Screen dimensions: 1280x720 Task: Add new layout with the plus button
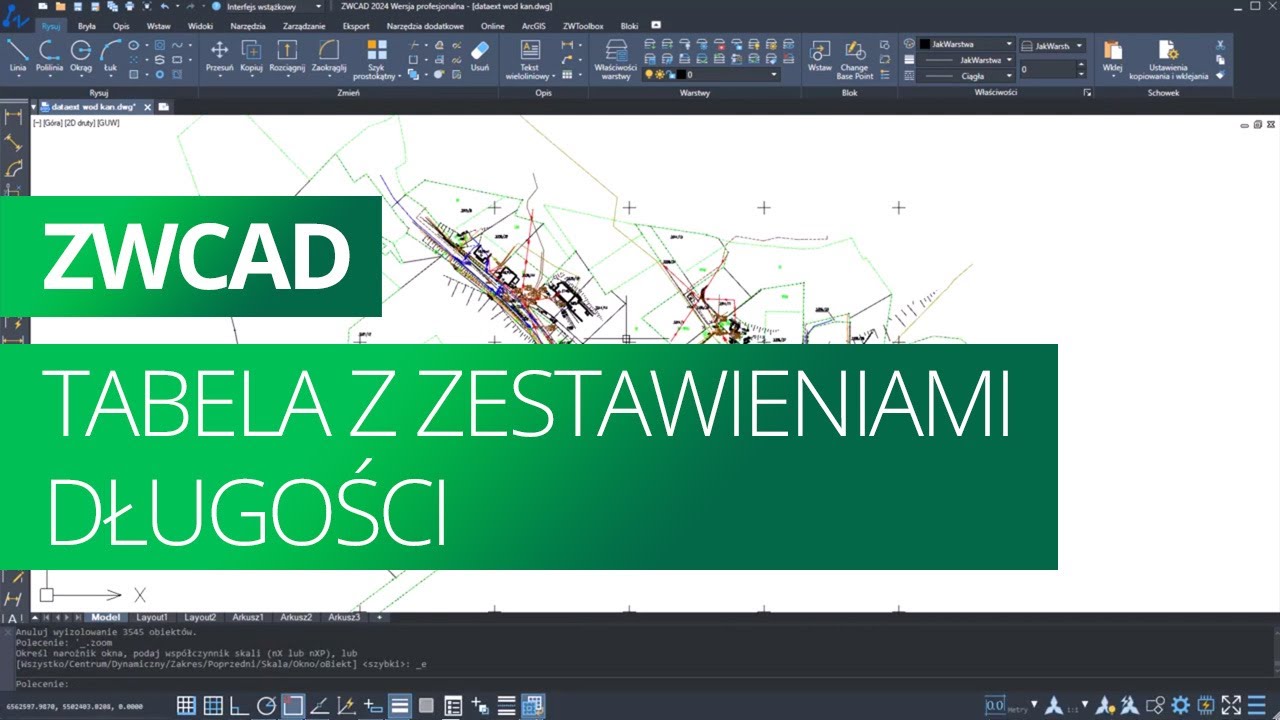point(379,617)
